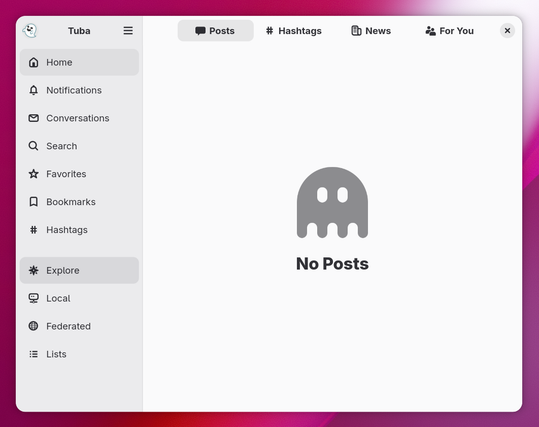Click the Bookmarks ribbon icon
Viewport: 539px width, 427px height.
point(33,202)
